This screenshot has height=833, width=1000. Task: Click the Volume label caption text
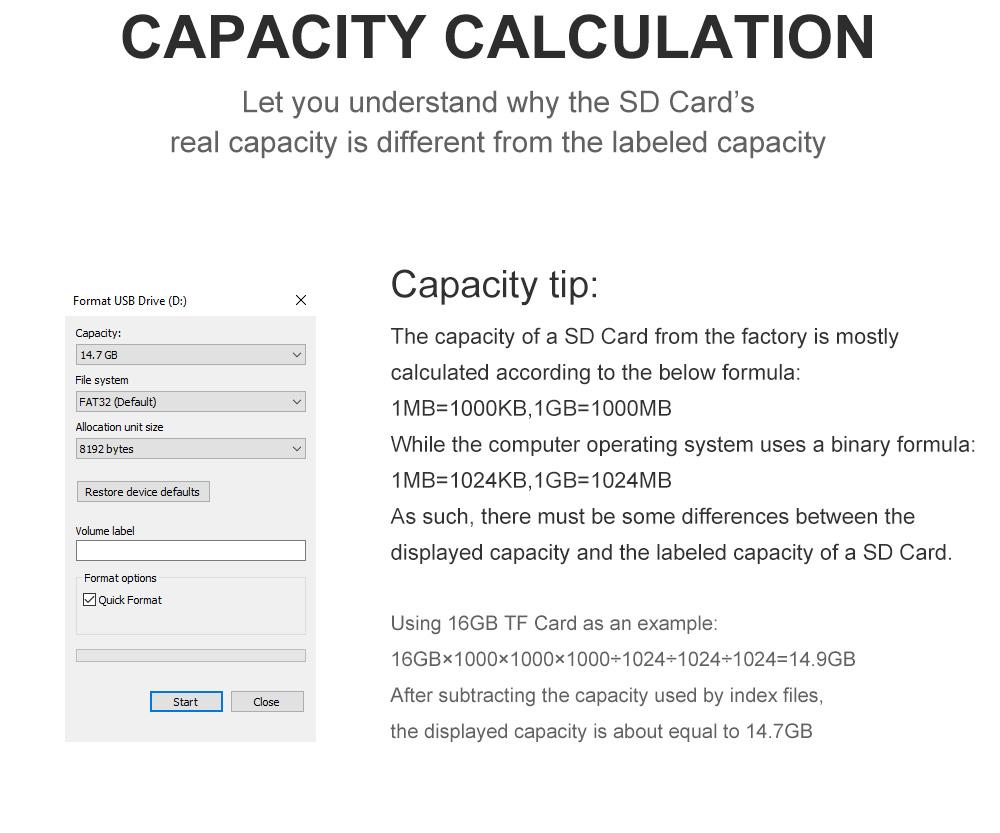[x=105, y=531]
